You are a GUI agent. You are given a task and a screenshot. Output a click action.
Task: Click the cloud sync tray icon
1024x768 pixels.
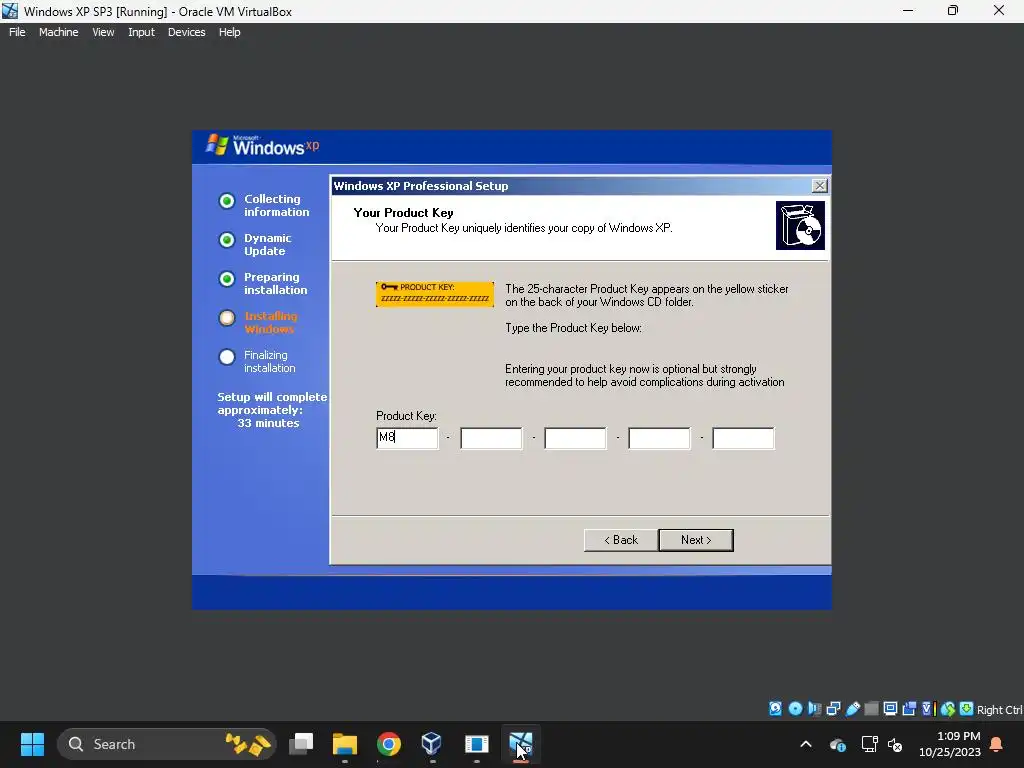click(838, 744)
